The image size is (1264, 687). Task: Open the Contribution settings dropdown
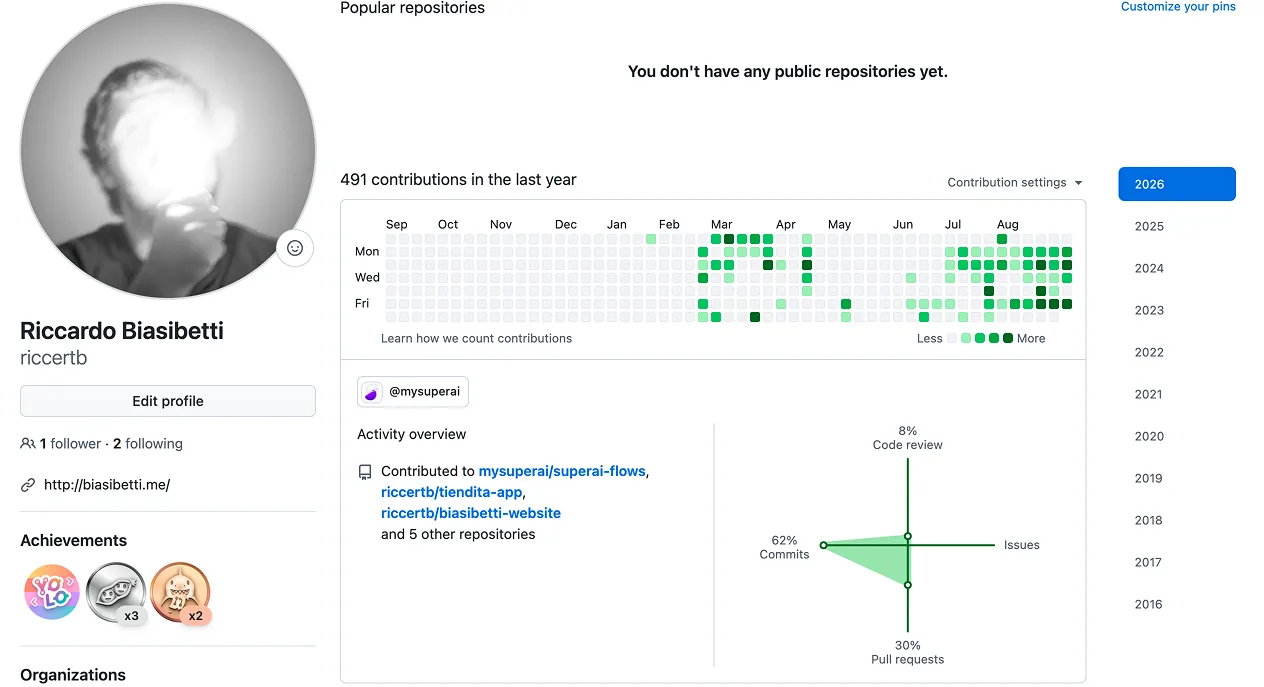(x=1015, y=182)
